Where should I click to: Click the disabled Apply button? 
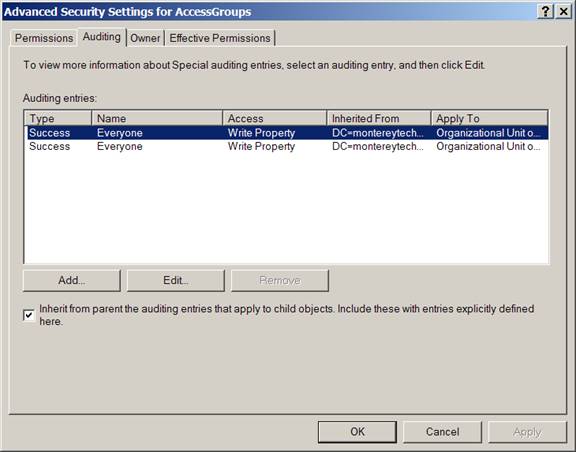pos(527,431)
